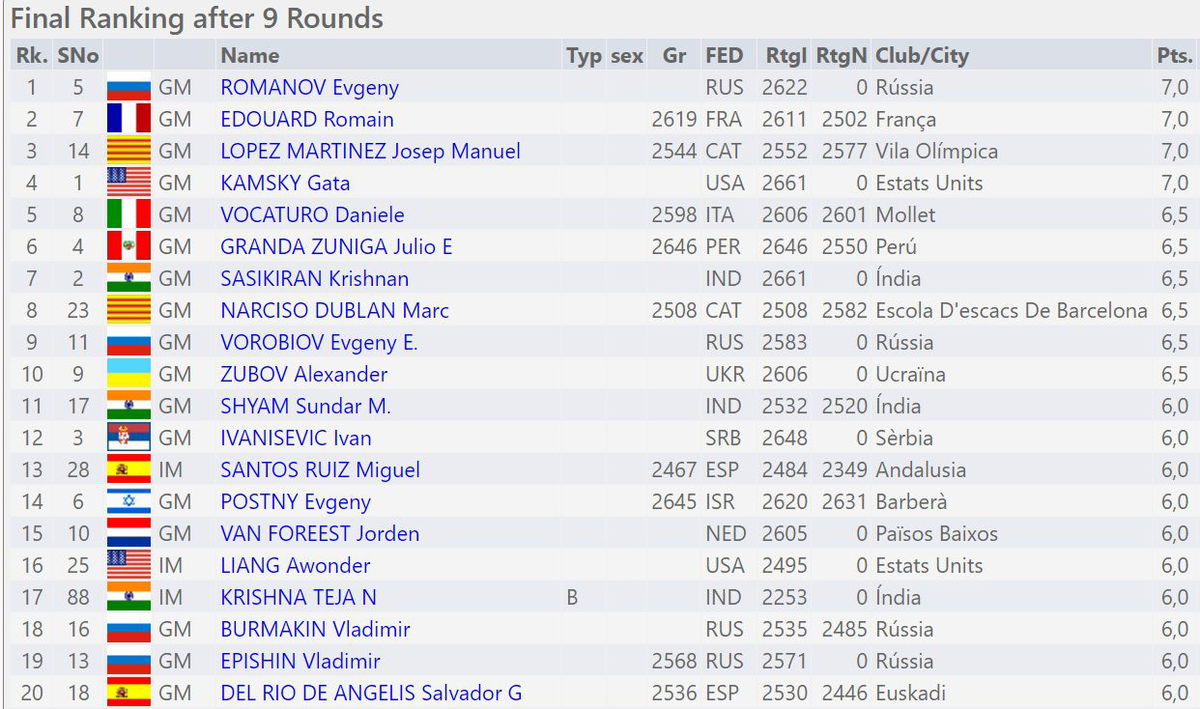The height and width of the screenshot is (709, 1200).
Task: Click the USA flag beside KAMSKY Gata
Action: point(128,184)
